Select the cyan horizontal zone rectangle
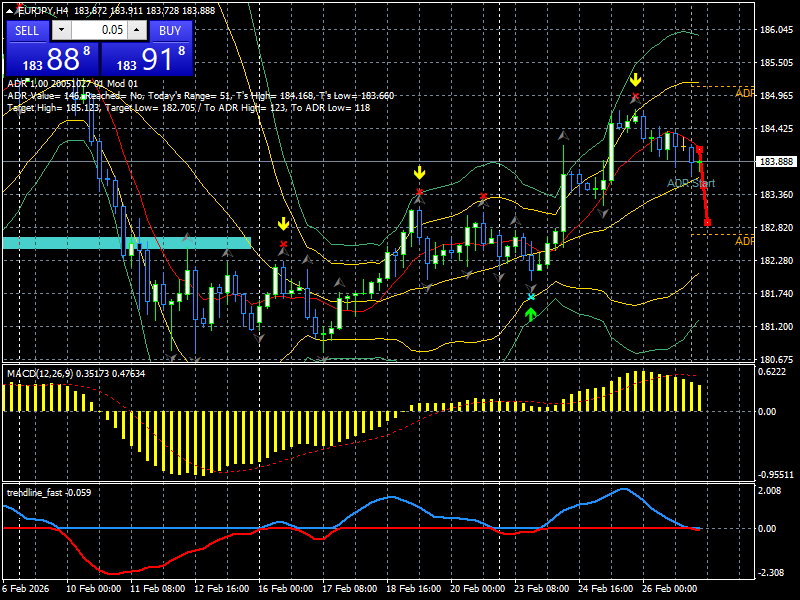Image resolution: width=800 pixels, height=600 pixels. pos(127,243)
